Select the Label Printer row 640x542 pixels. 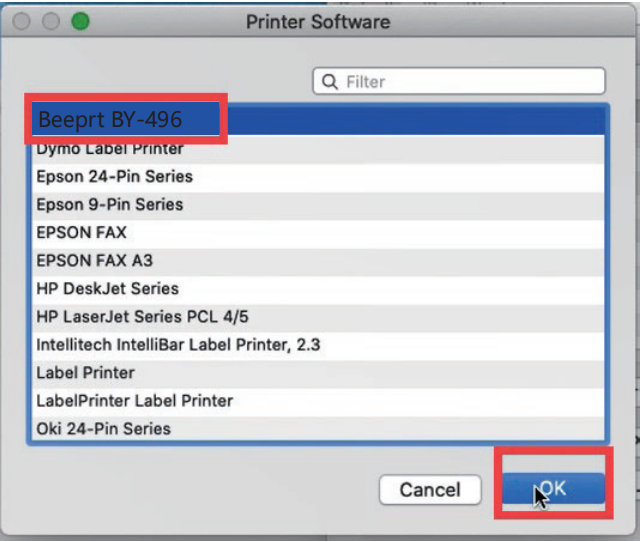pos(318,373)
